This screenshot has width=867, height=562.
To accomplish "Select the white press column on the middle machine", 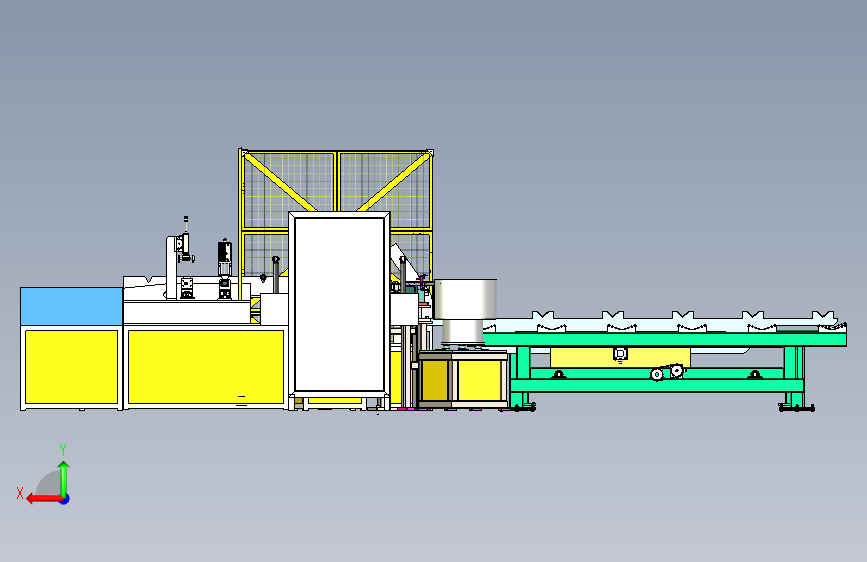I will [171, 268].
